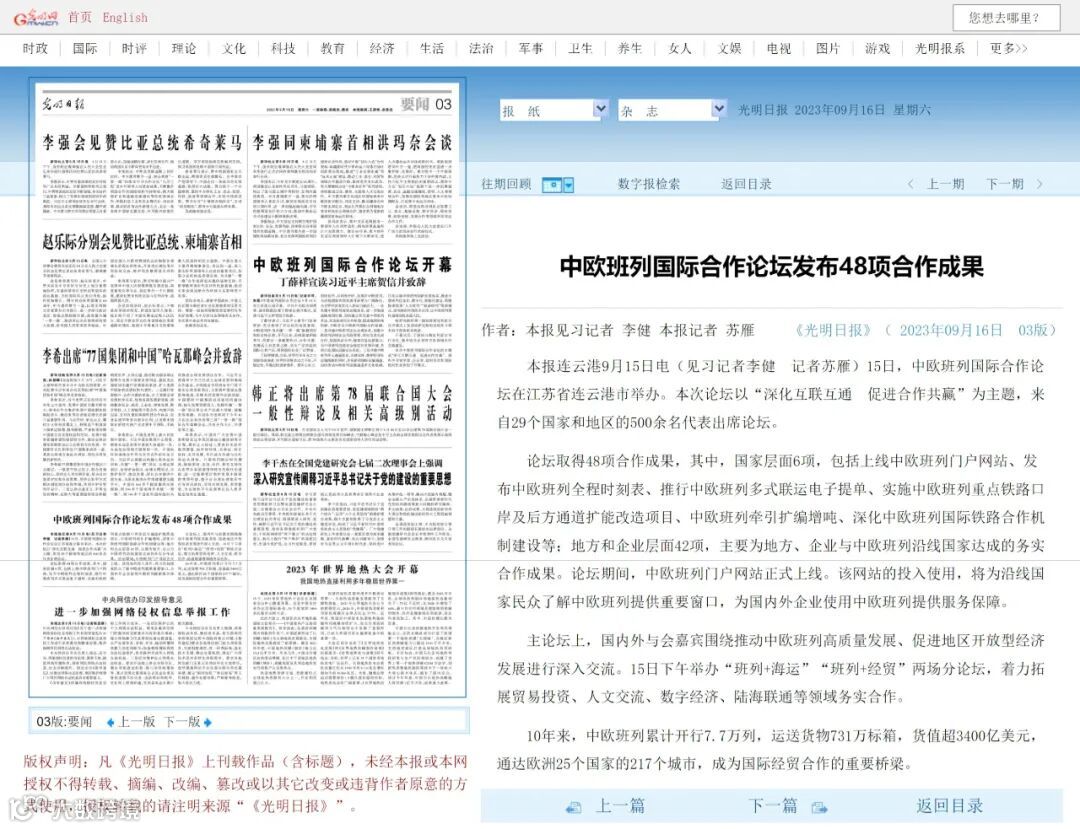
Task: Click the article headline 中欧班列国际合作论坛发布48项合作成果
Action: 771,266
